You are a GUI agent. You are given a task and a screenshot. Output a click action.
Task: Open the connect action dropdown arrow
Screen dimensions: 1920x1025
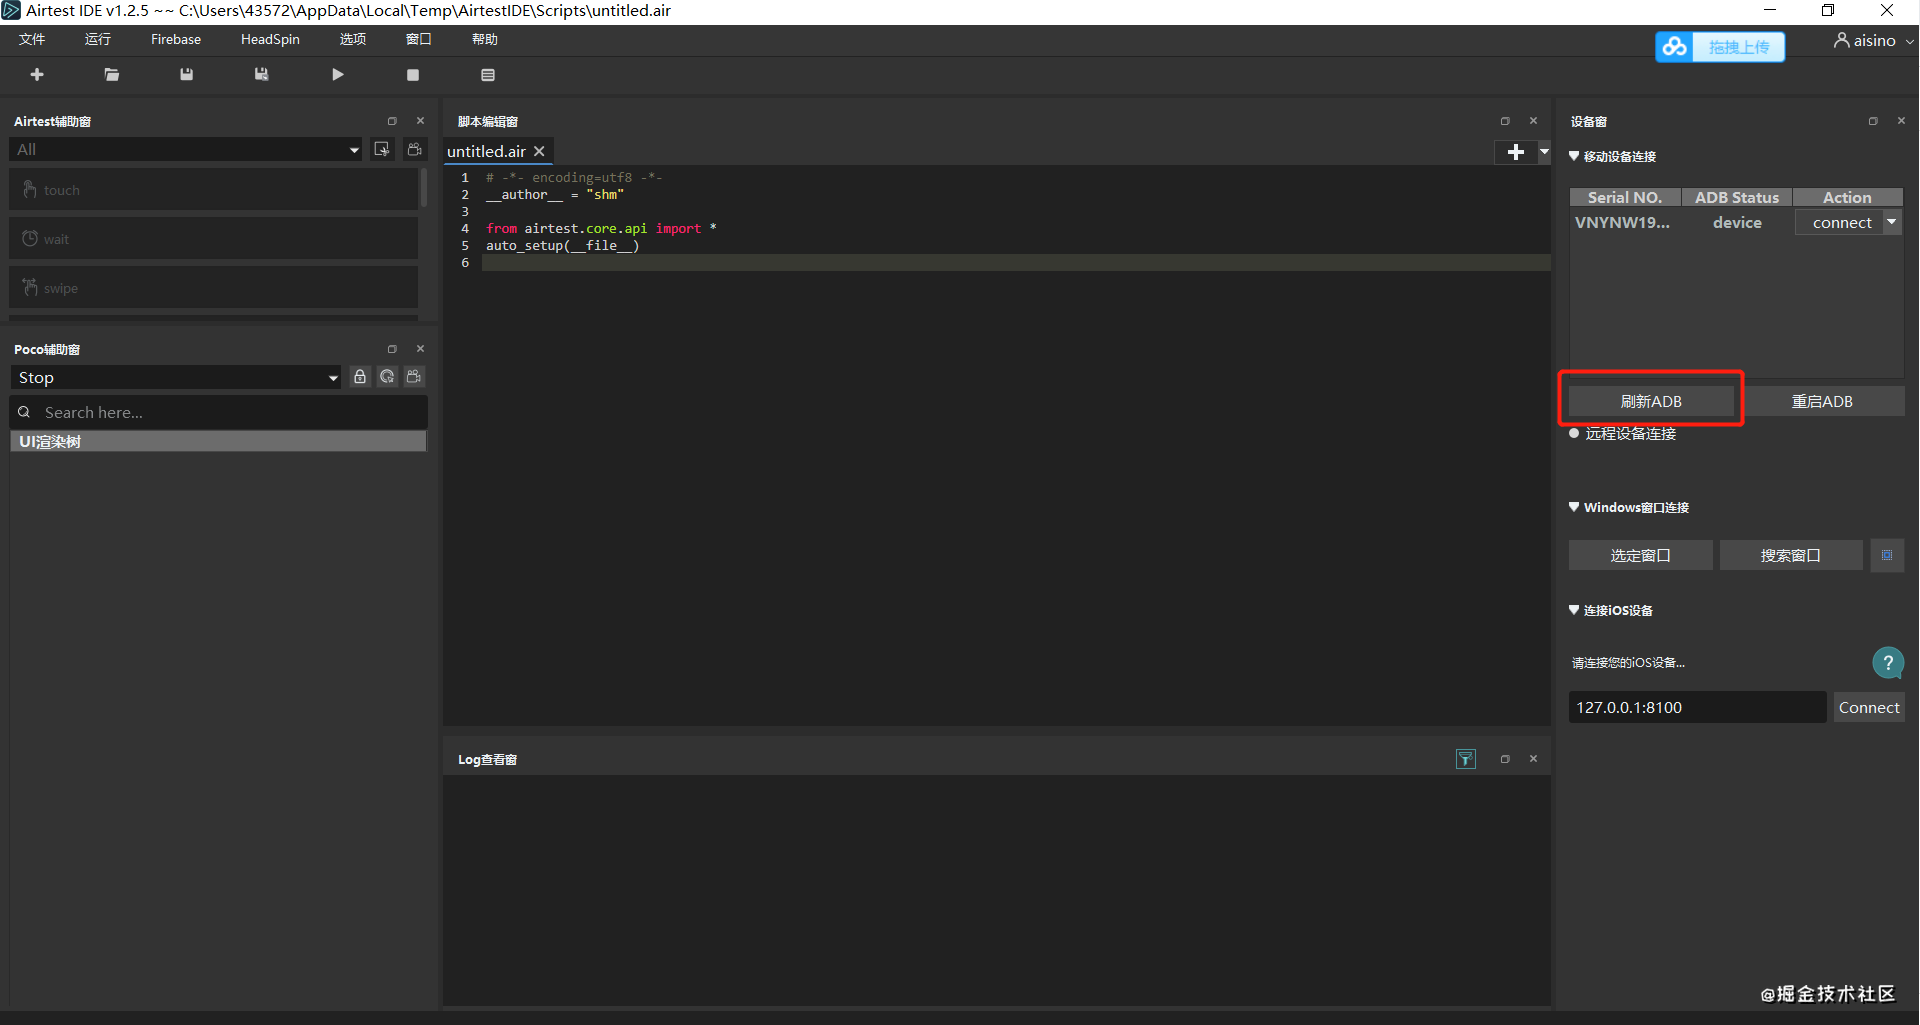click(1892, 222)
